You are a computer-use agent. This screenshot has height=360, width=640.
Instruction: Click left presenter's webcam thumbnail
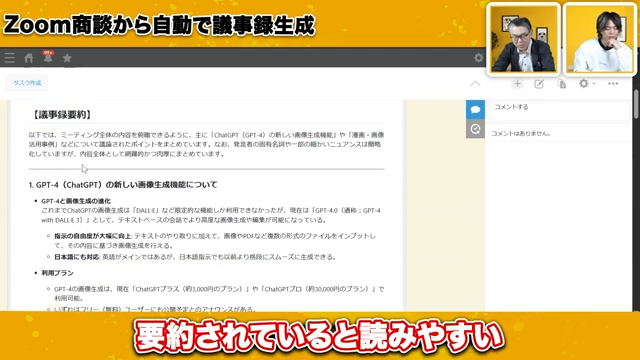pos(523,39)
